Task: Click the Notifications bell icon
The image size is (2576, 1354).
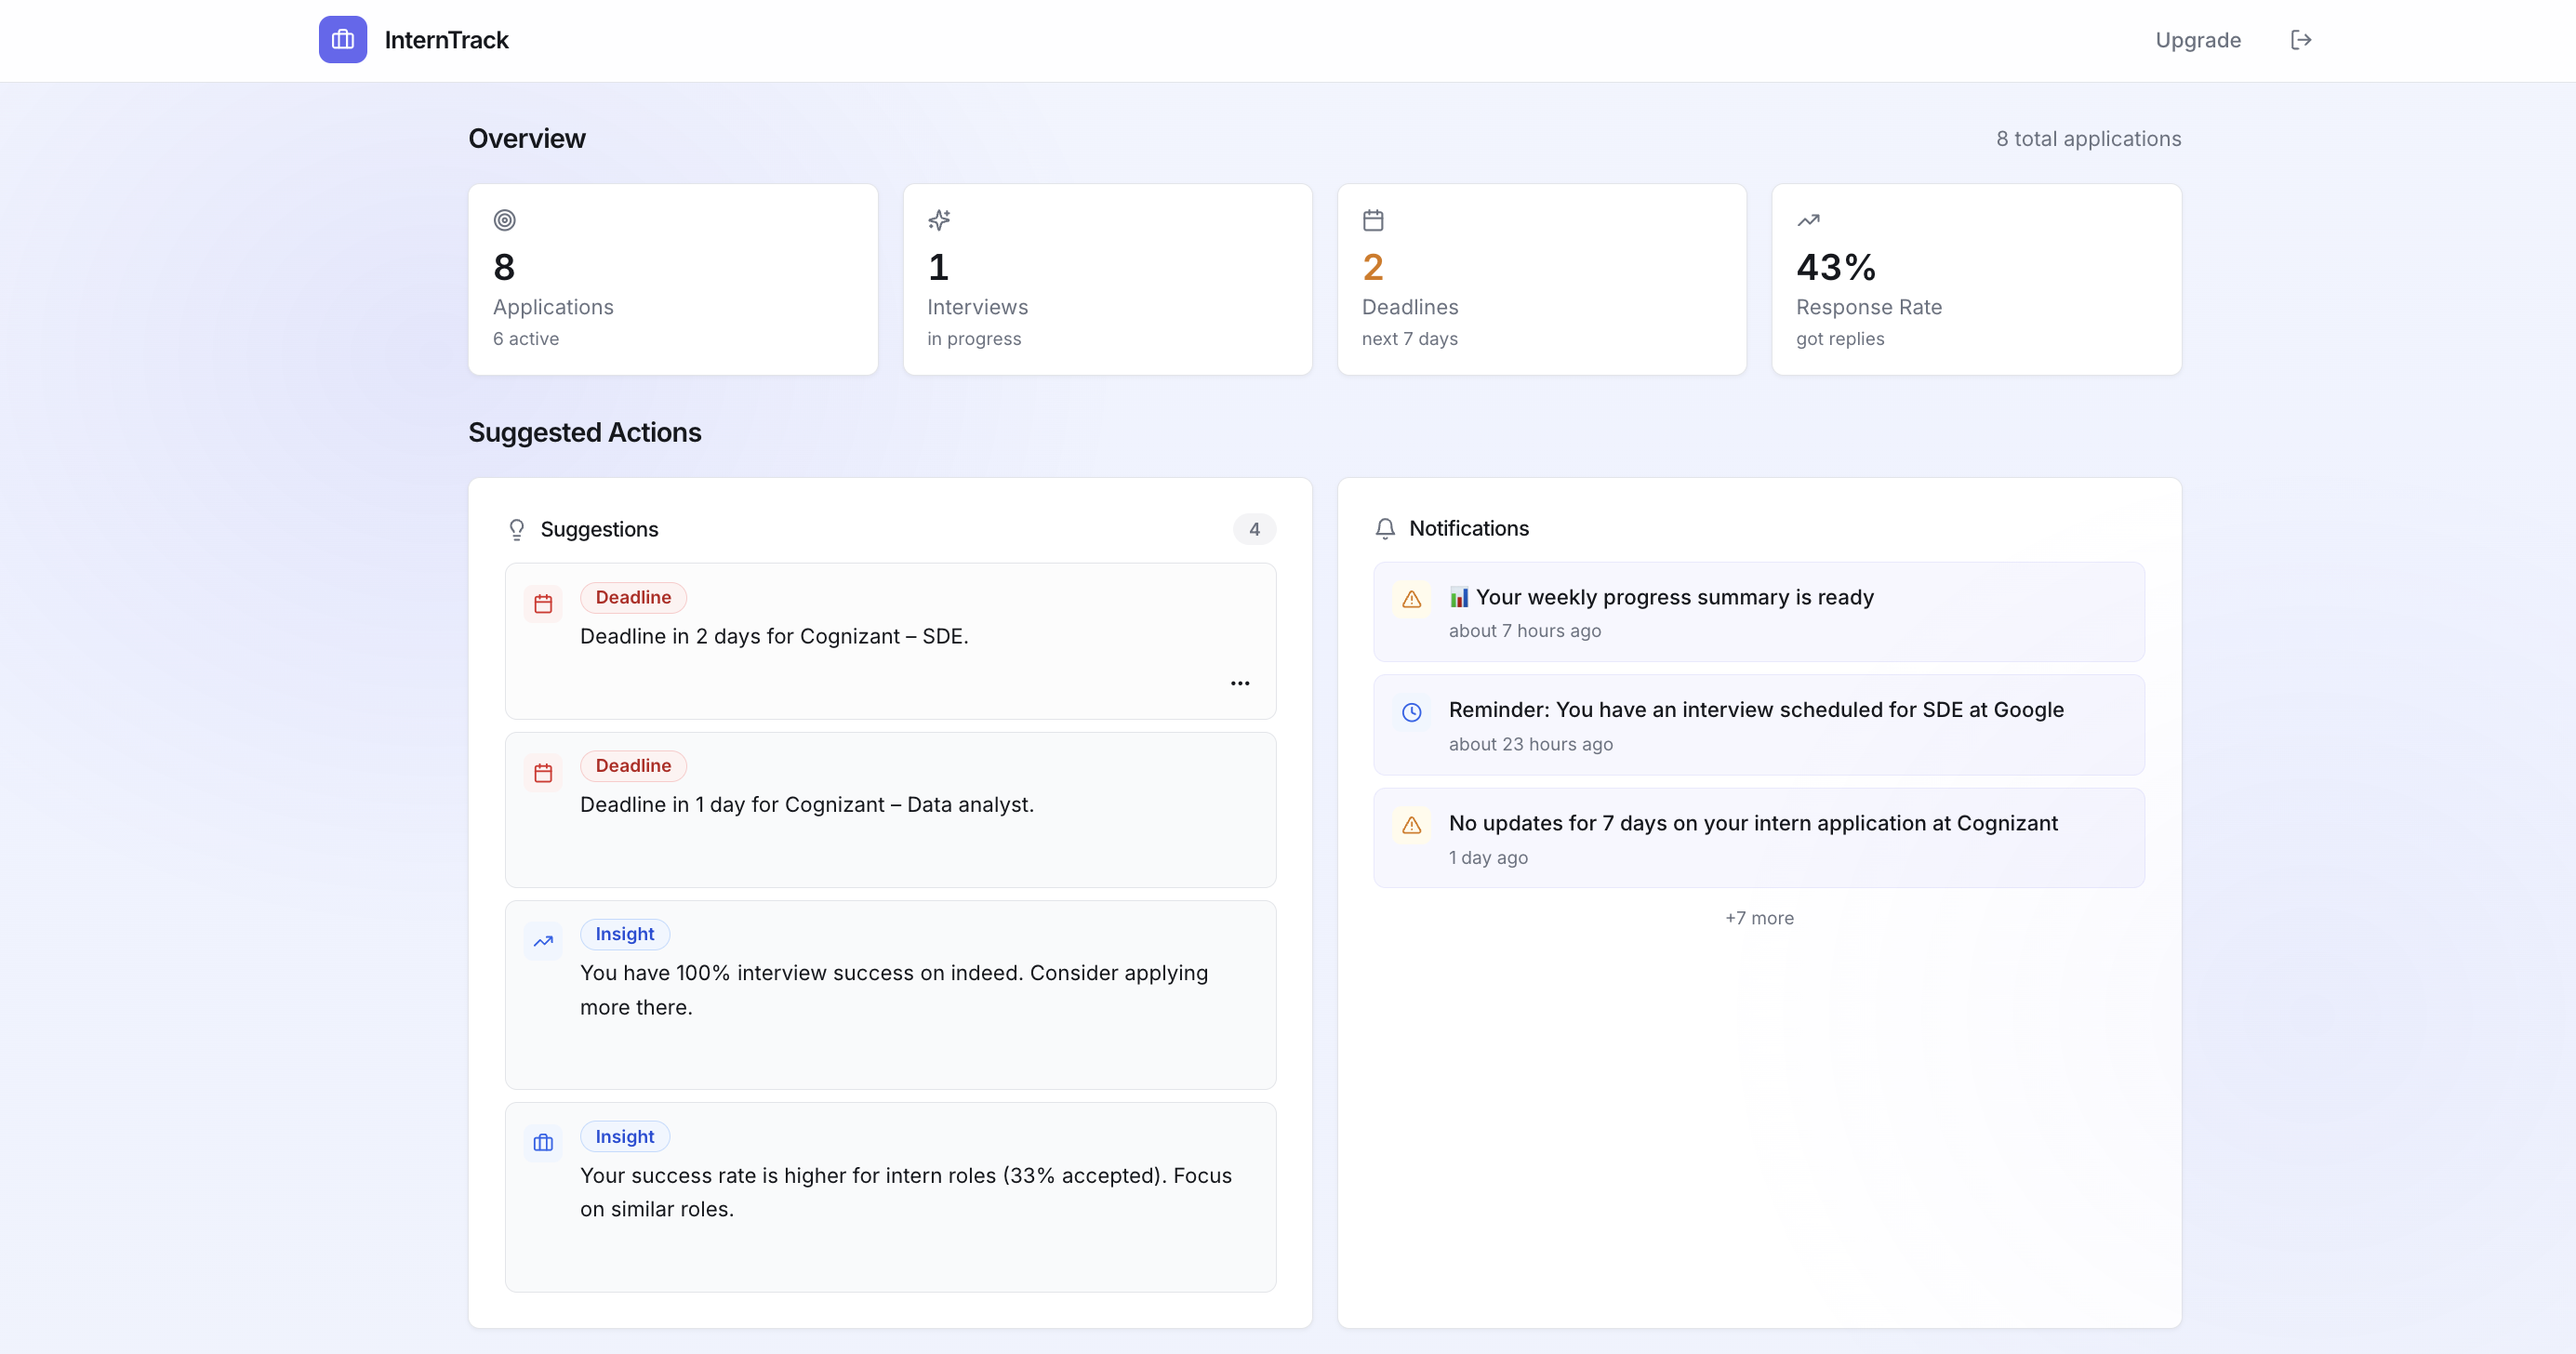Action: click(x=1384, y=528)
